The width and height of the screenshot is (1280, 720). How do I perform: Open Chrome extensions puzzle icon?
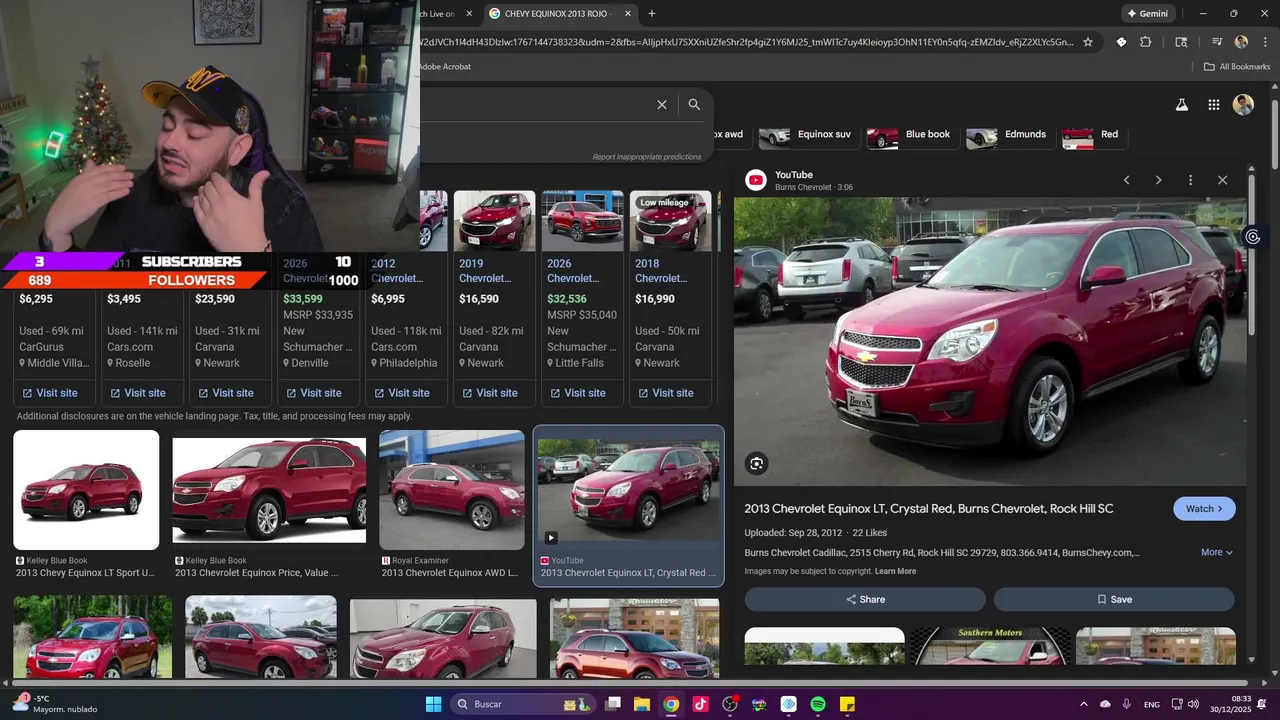pos(1146,42)
